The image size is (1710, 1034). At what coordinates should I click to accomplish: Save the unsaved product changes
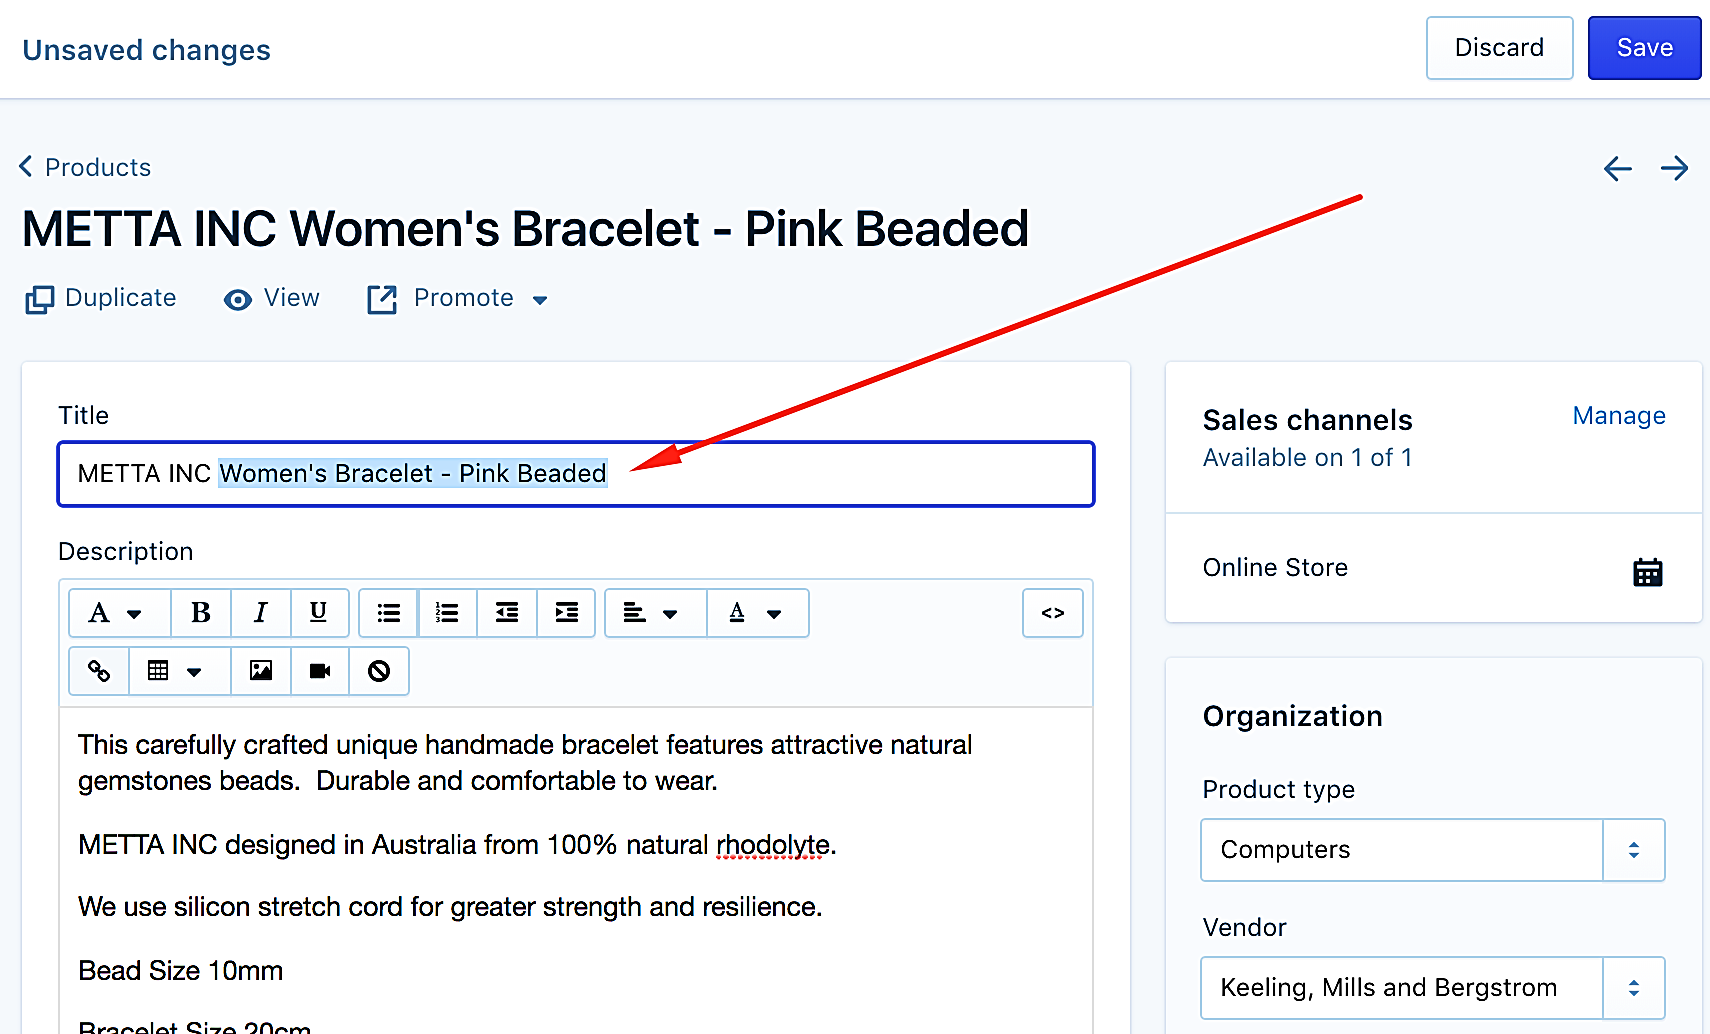coord(1644,48)
